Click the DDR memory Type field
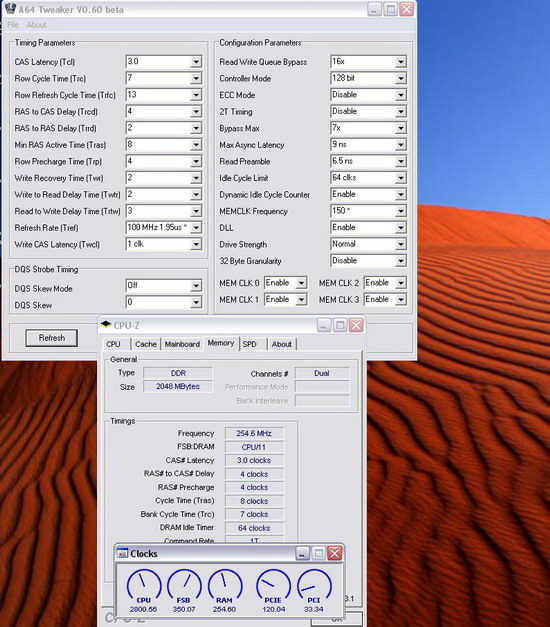 [x=178, y=373]
